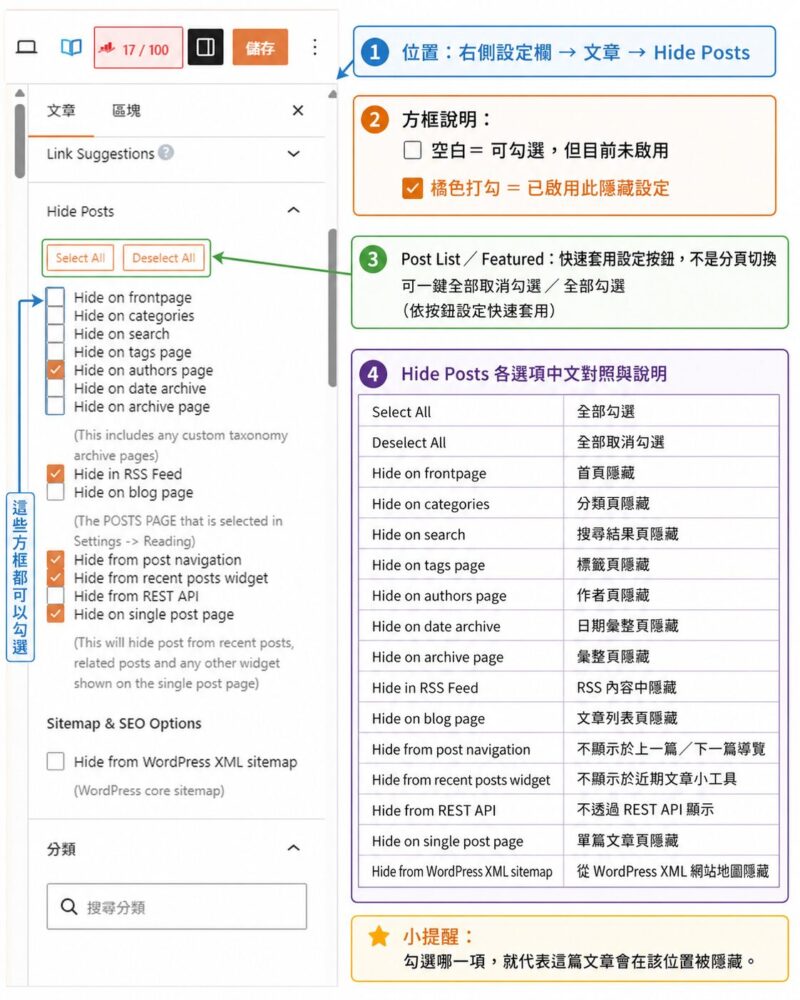Check Hide on tags page checkbox
The image size is (800, 1000).
[x=56, y=351]
